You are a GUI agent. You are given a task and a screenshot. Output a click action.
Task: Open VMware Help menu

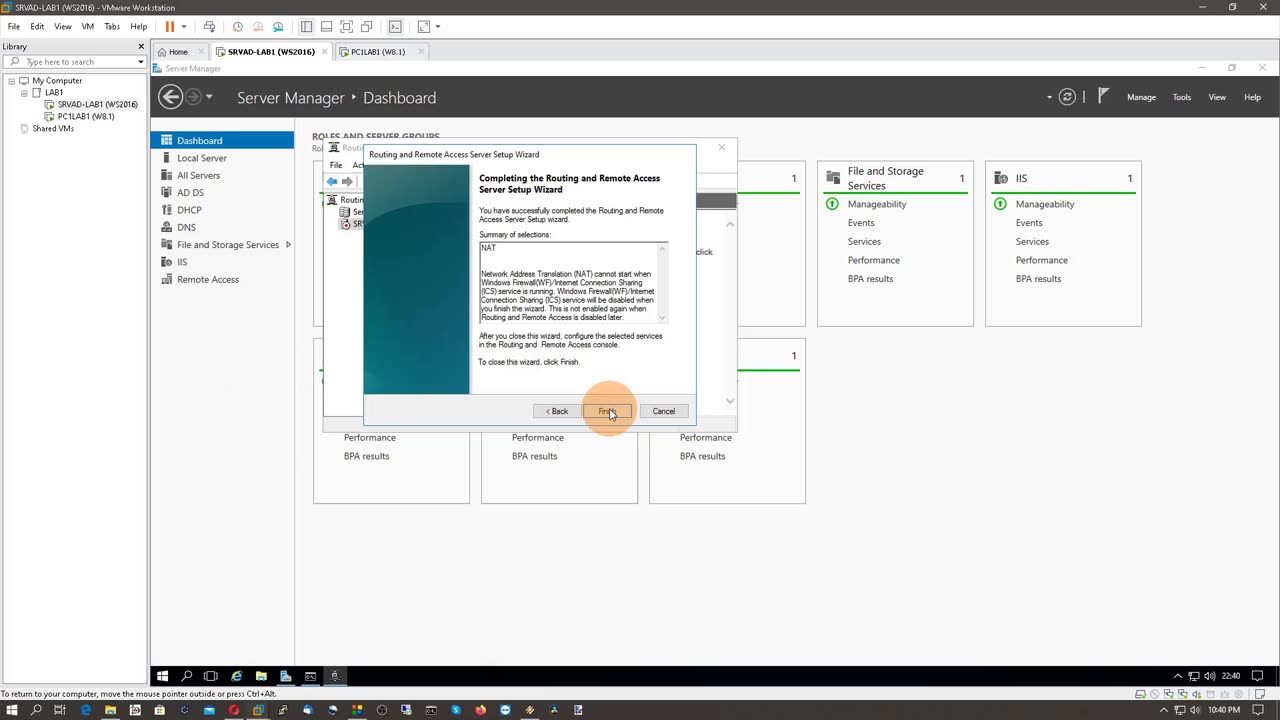click(x=138, y=27)
